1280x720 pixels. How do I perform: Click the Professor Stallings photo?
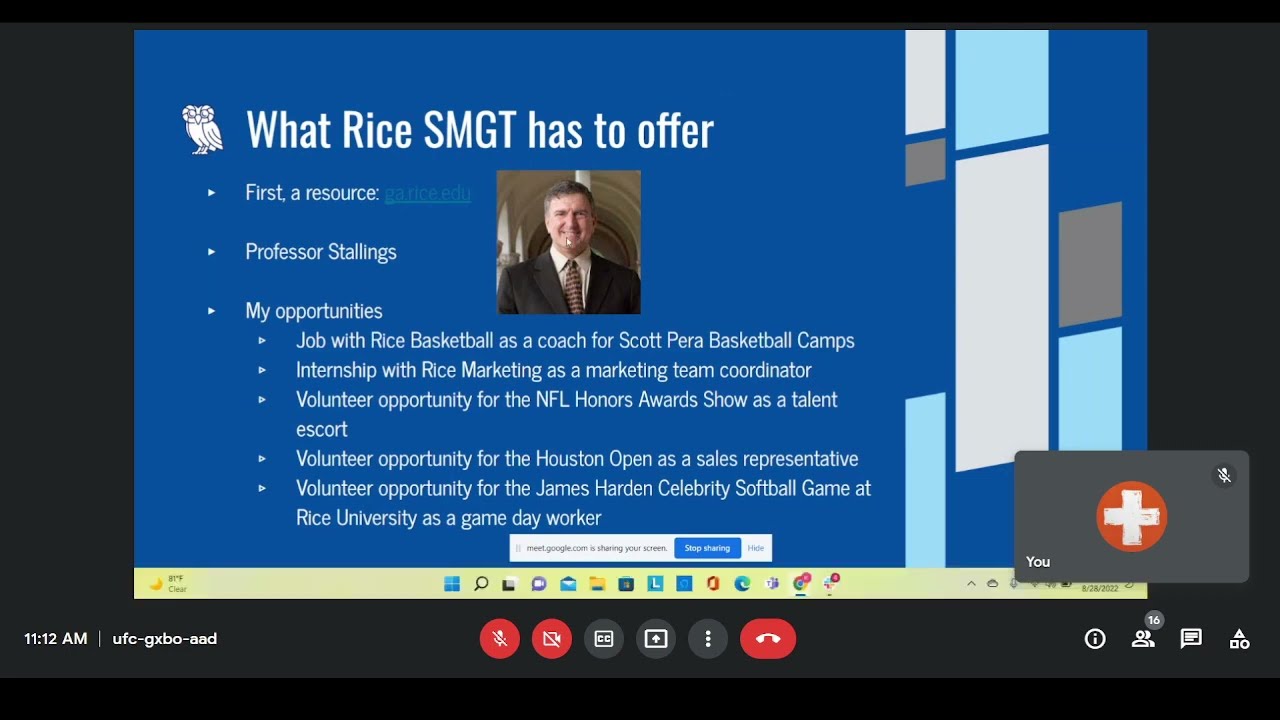569,242
